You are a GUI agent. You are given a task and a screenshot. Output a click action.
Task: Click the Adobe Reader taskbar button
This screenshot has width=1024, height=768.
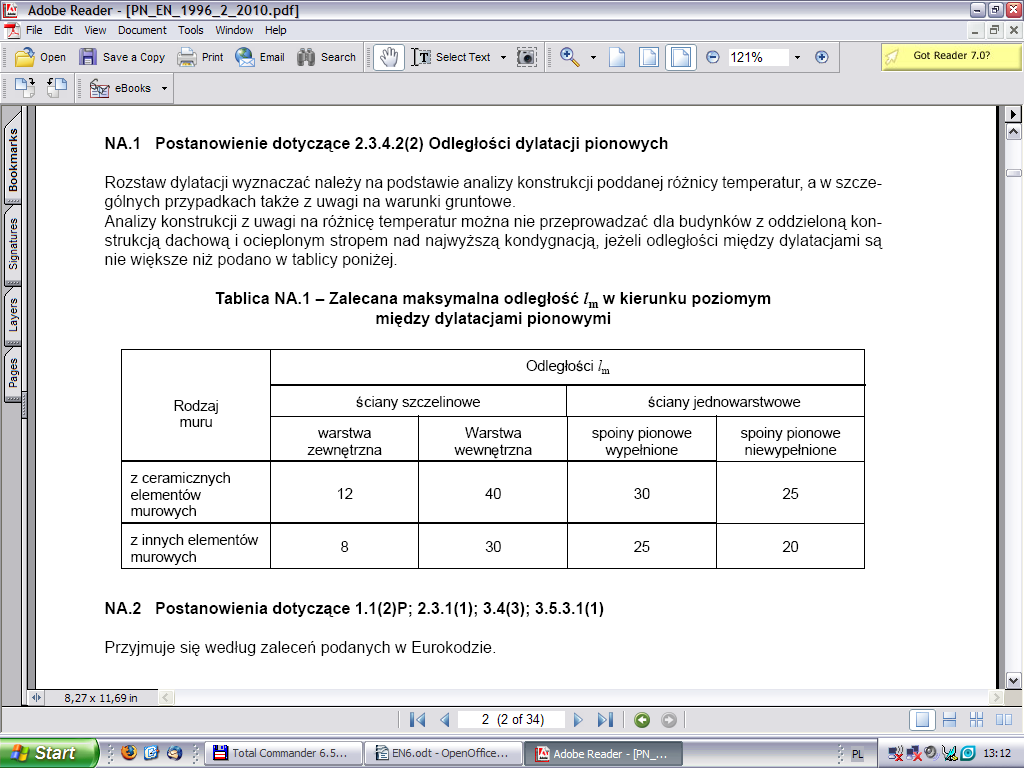pos(603,754)
